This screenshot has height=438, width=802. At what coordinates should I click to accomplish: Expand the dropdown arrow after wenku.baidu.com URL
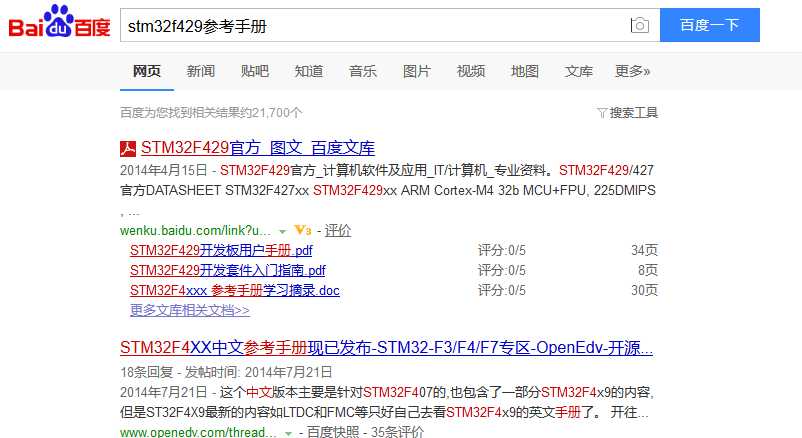pos(282,232)
